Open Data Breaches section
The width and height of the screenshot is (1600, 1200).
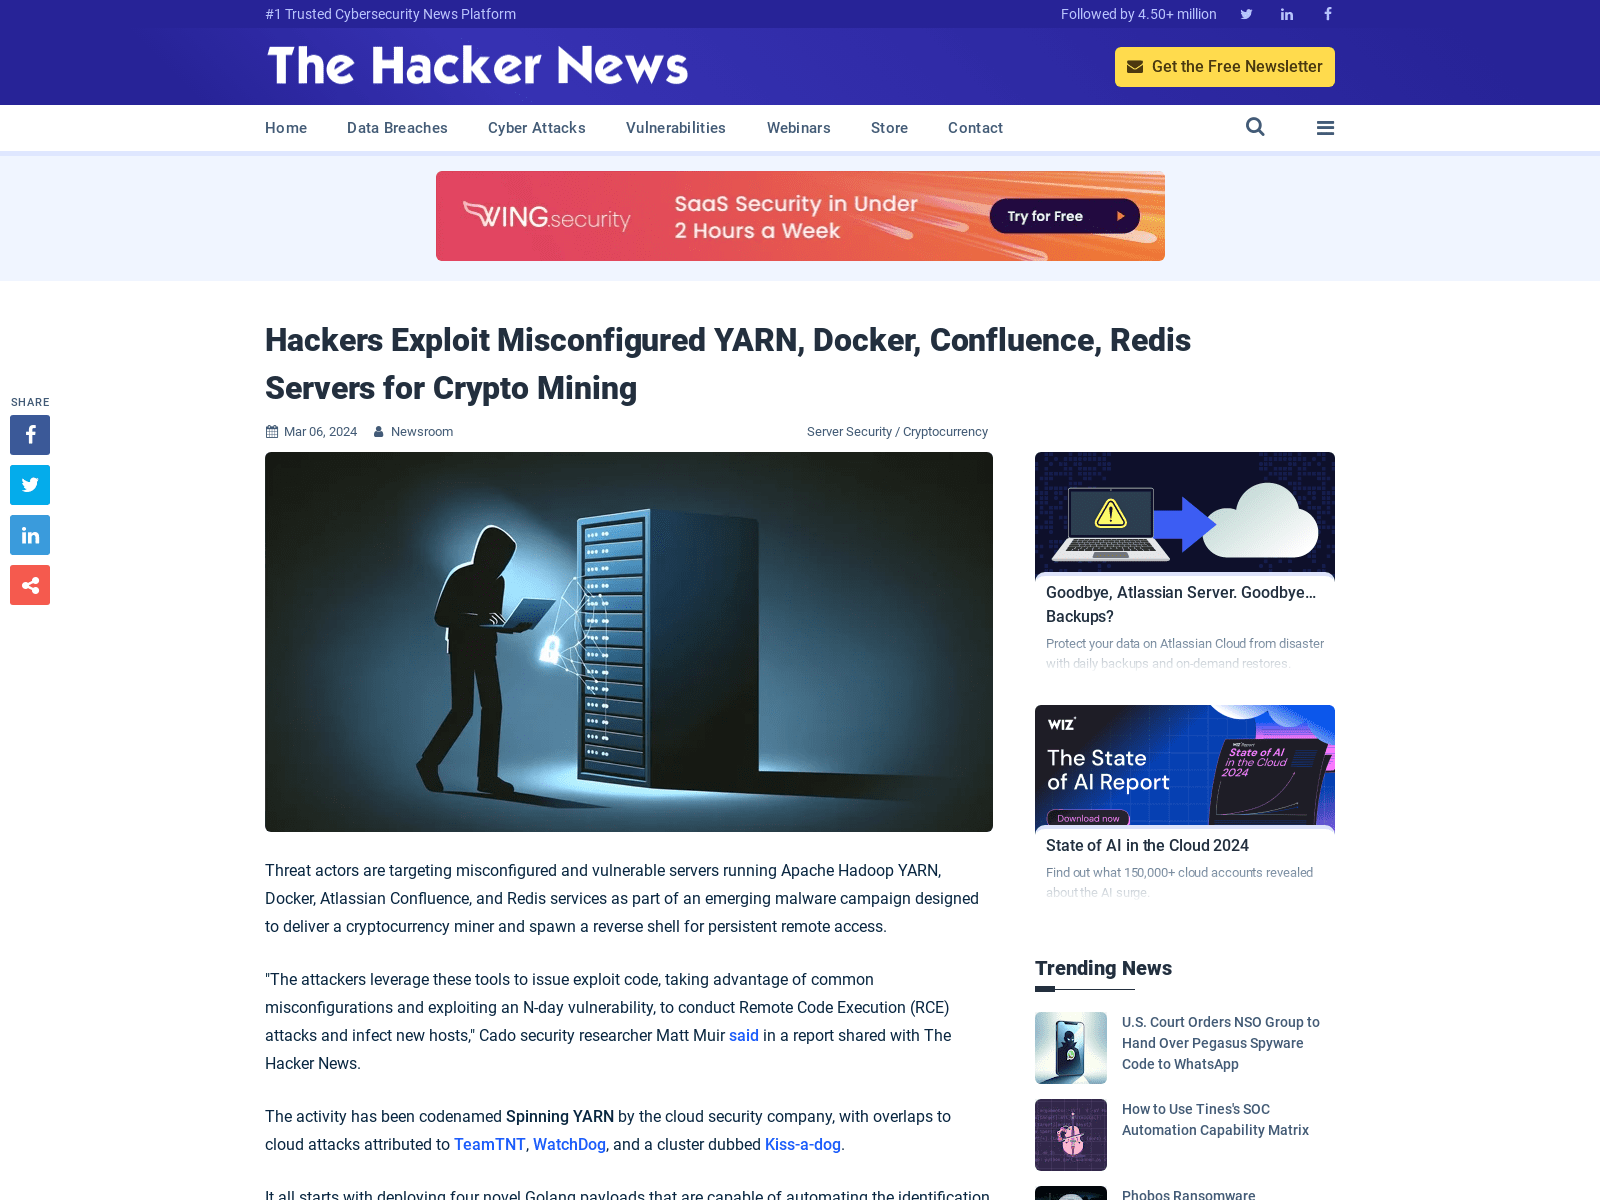397,128
